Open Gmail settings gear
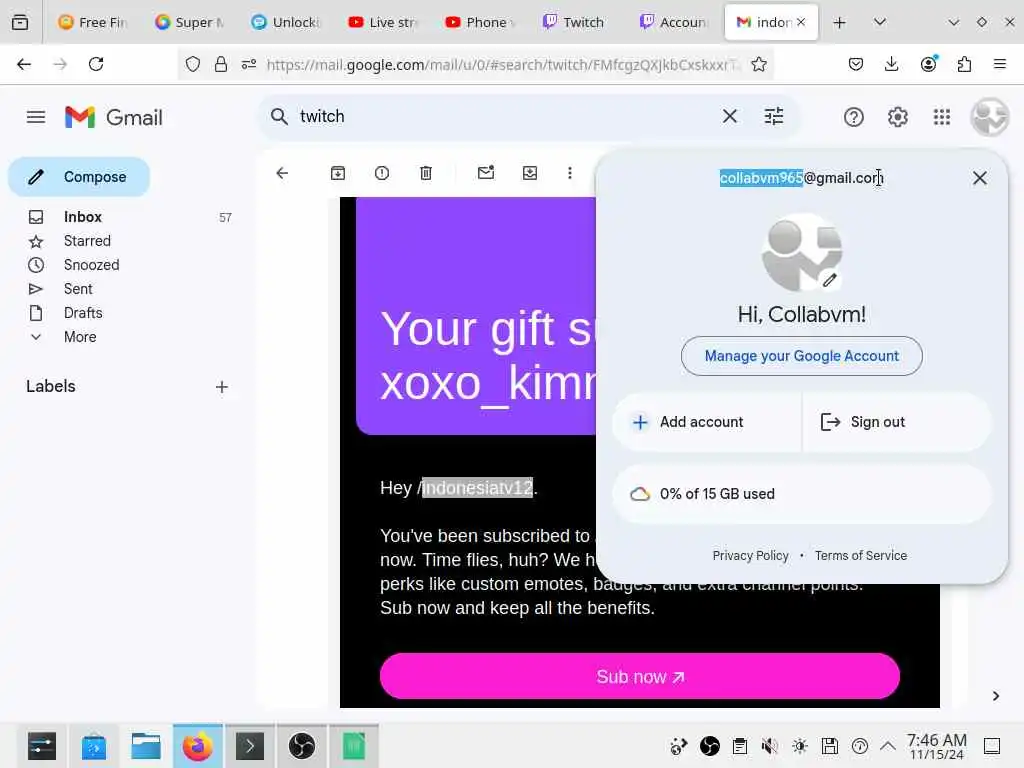 (897, 117)
